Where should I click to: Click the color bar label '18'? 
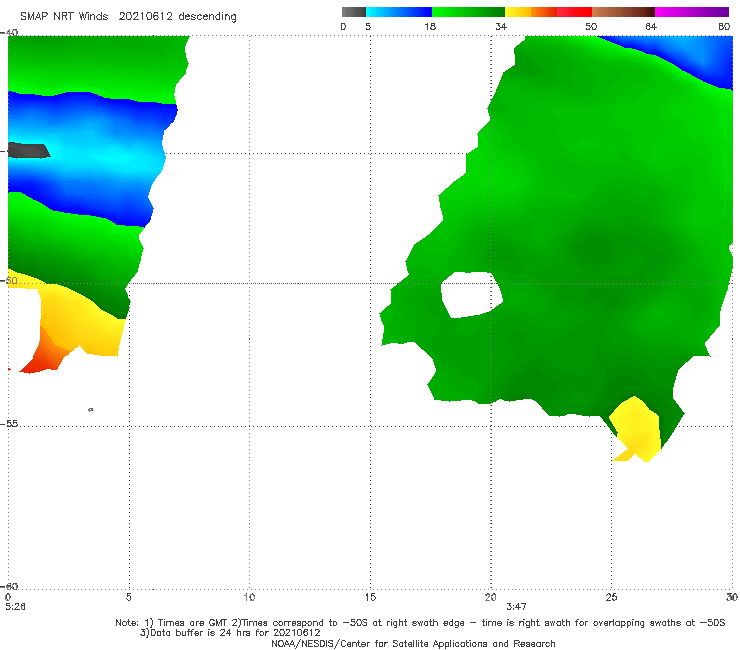tap(430, 26)
